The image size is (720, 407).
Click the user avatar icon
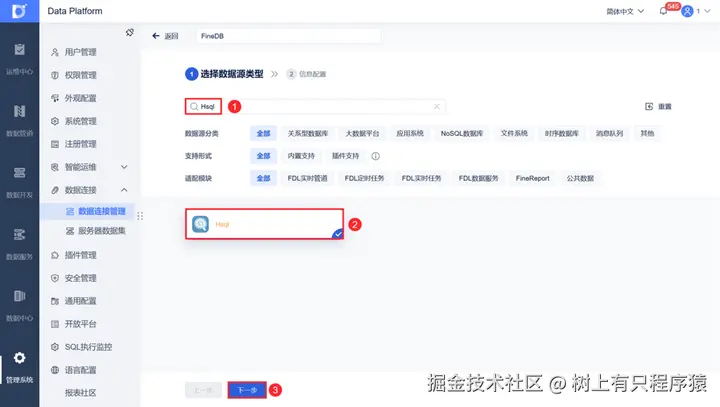pos(687,11)
